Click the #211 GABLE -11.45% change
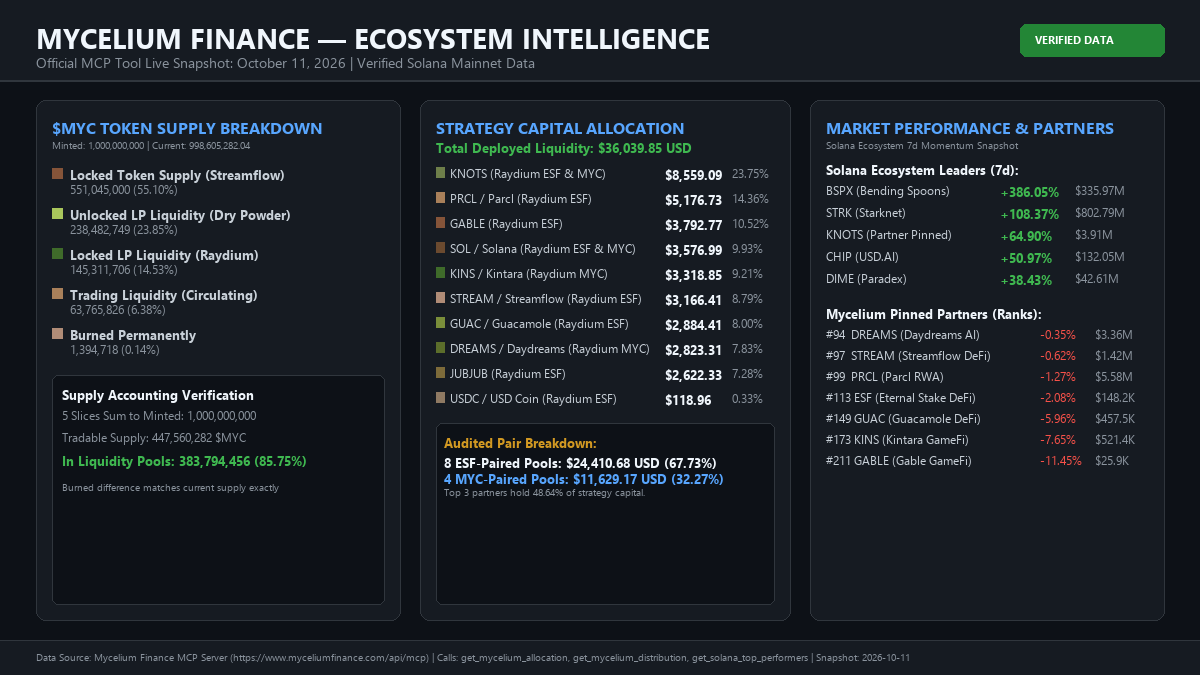 click(1061, 461)
